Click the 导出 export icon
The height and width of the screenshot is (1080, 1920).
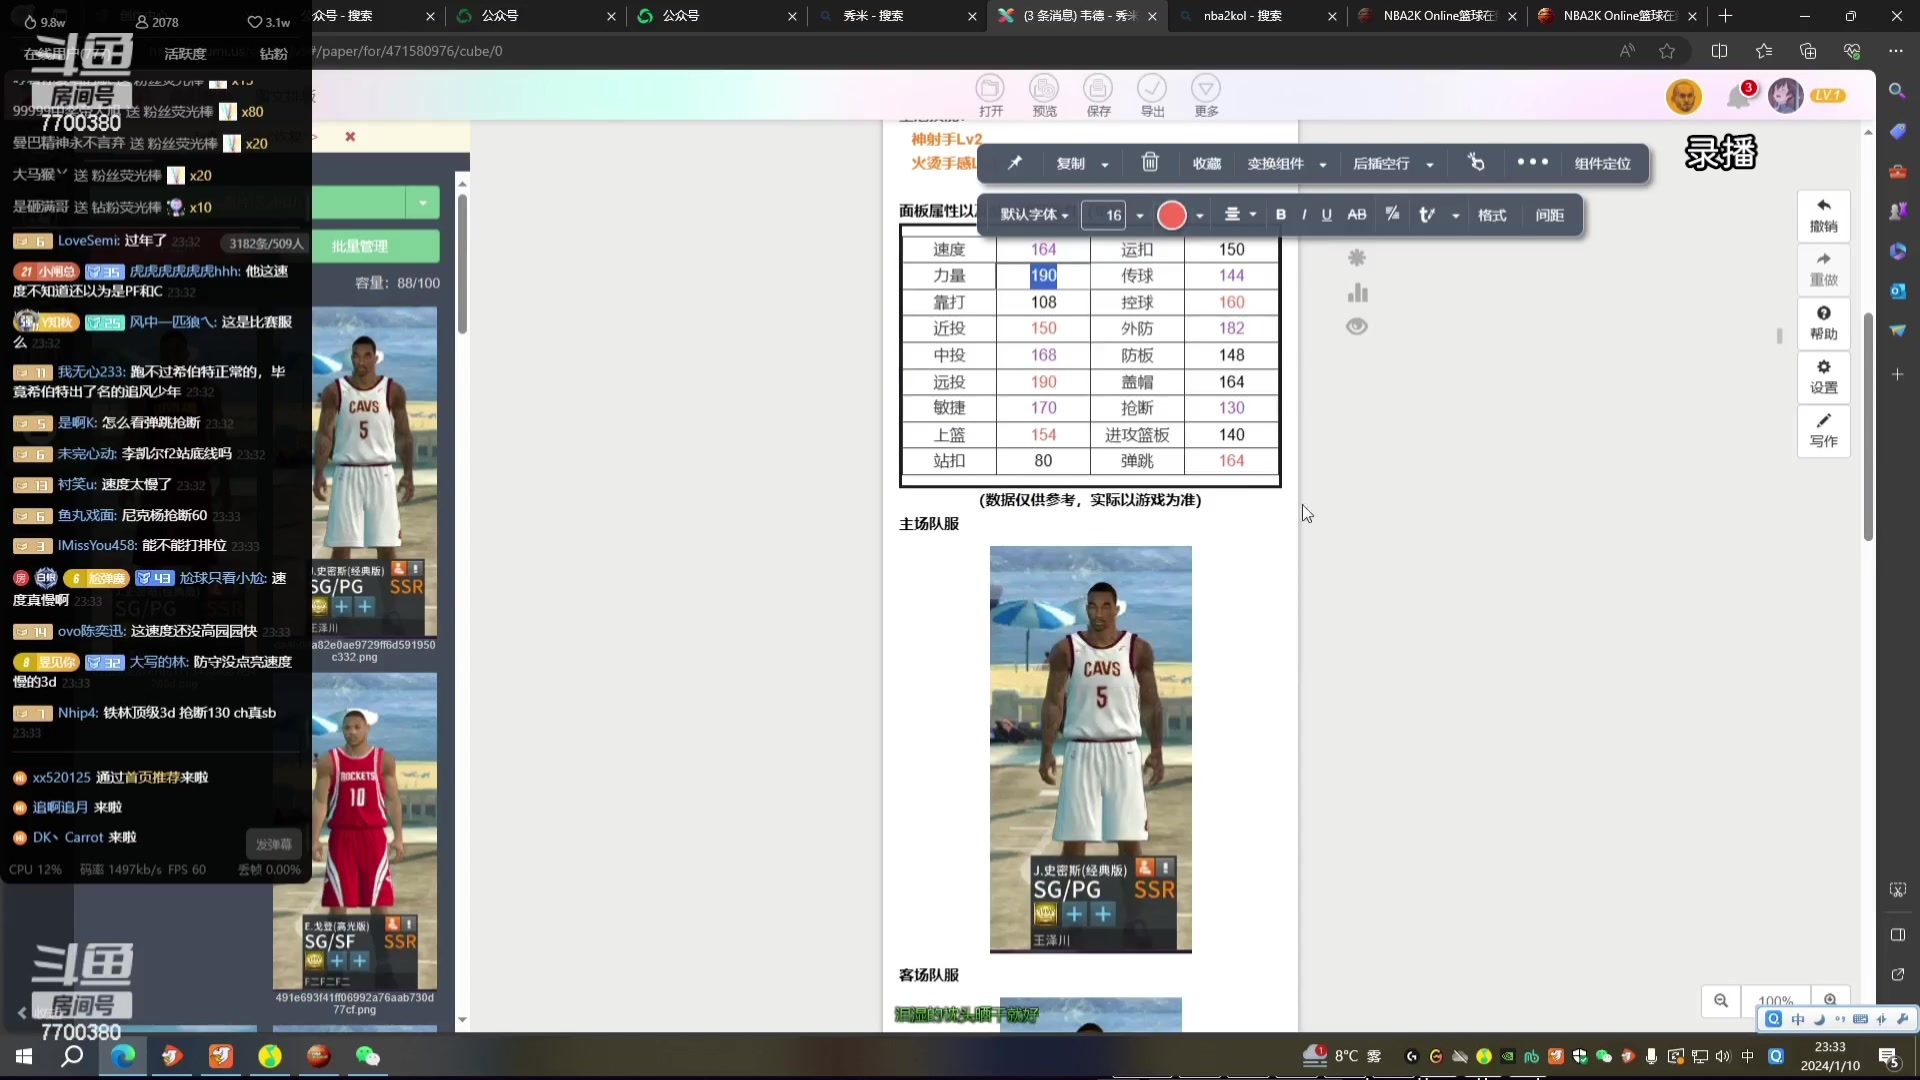pos(1152,96)
